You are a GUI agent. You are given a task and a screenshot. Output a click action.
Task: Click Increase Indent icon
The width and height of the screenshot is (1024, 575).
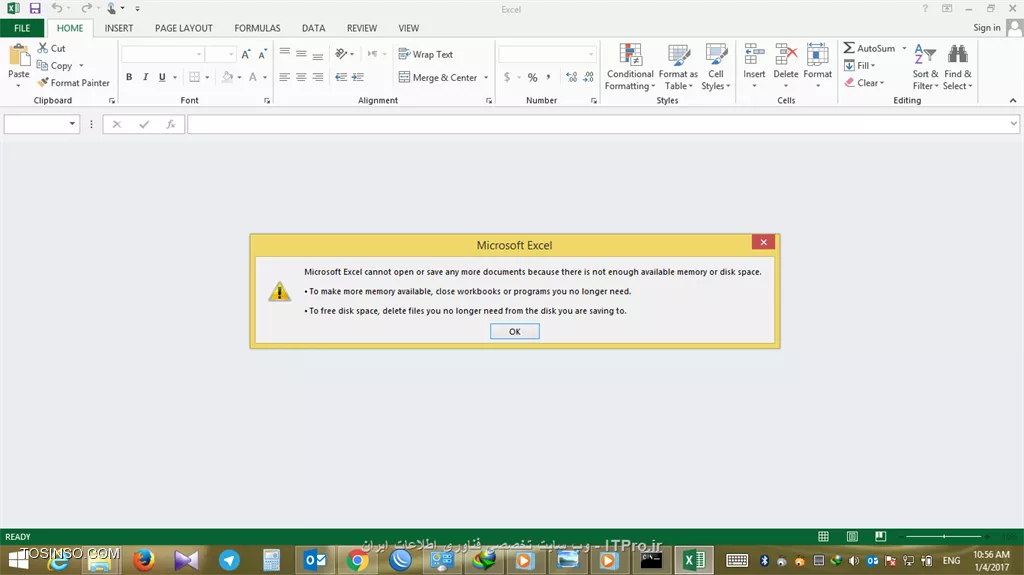[x=358, y=77]
